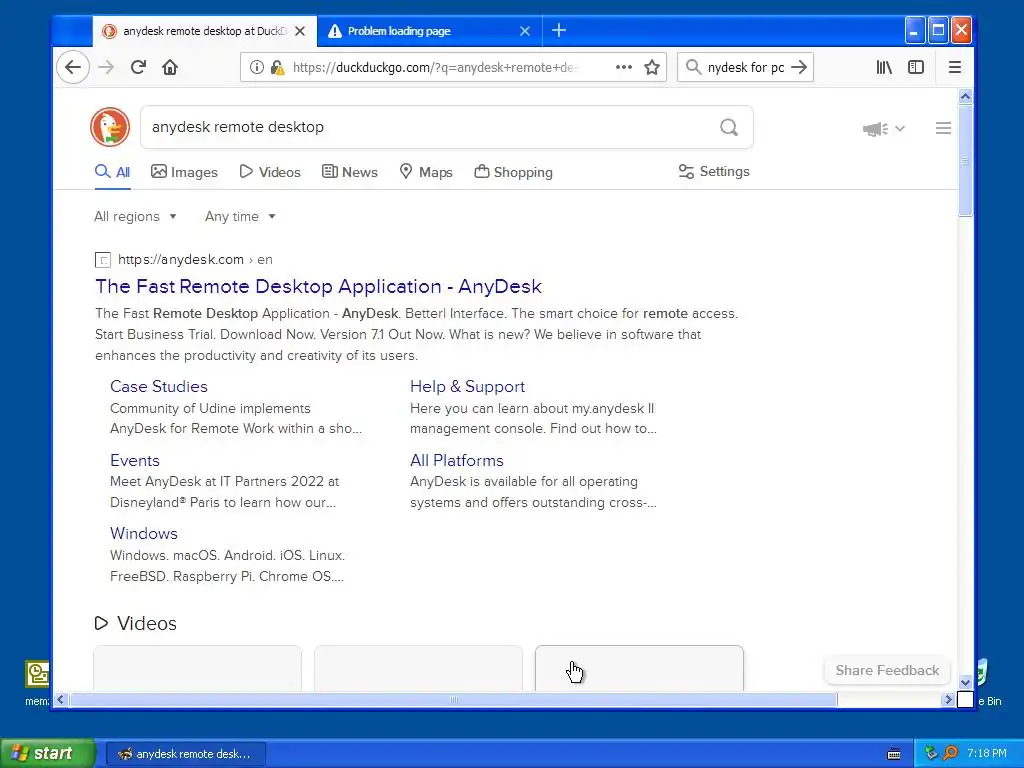Select the Maps search tab

[x=426, y=172]
